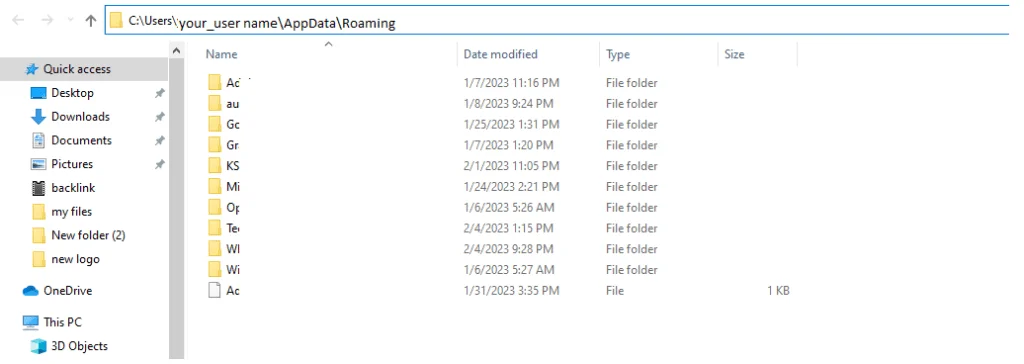The image size is (1024, 364).
Task: Select Quick access in navigation pane
Action: pos(76,69)
